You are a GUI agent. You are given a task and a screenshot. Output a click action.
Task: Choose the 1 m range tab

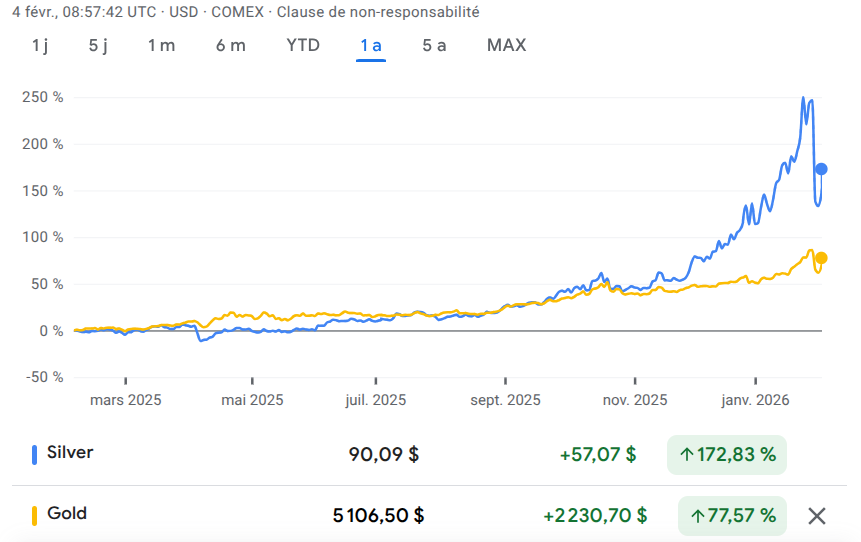tap(161, 45)
